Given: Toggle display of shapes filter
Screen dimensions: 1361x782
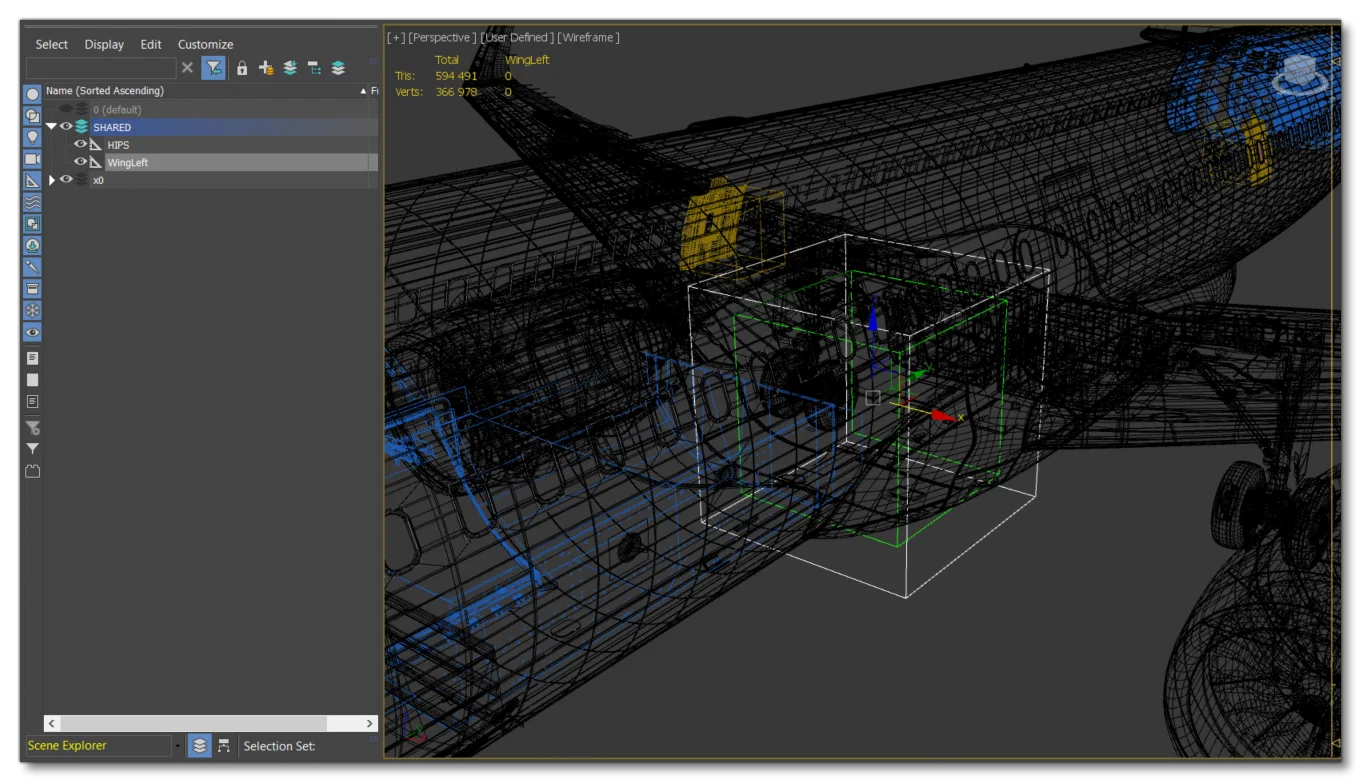Looking at the screenshot, I should (32, 115).
